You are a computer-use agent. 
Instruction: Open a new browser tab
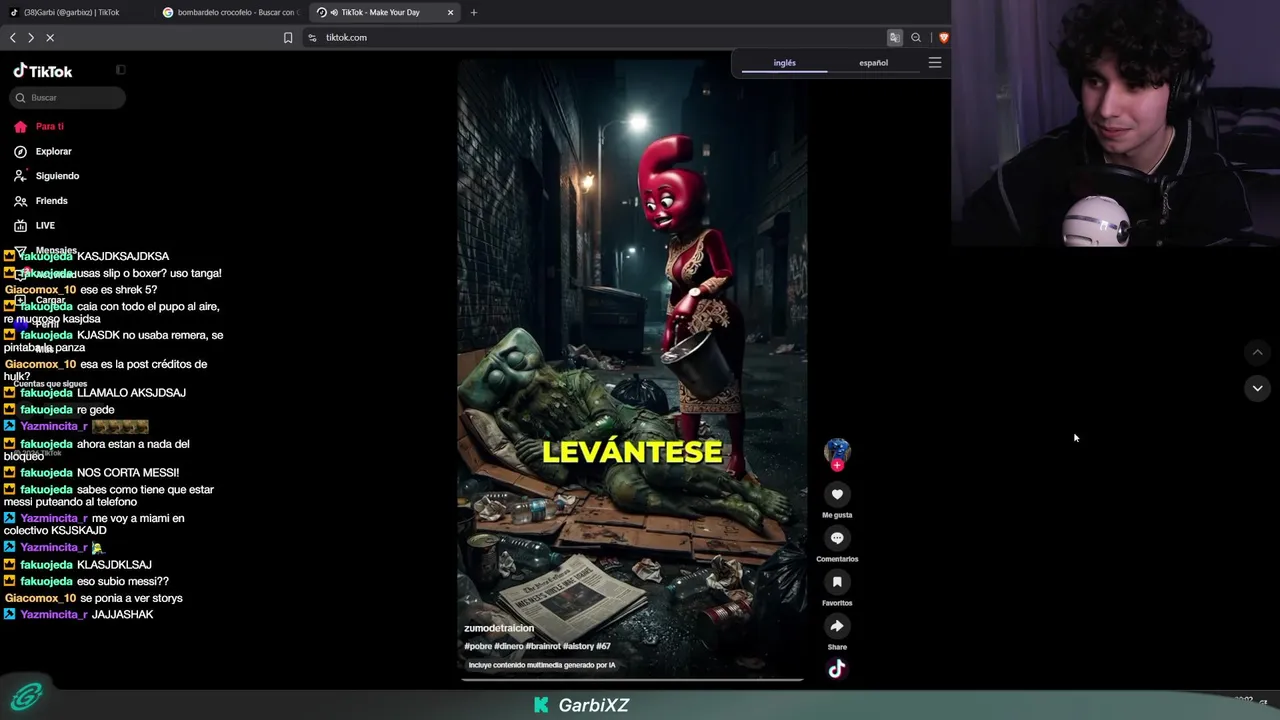[x=474, y=12]
